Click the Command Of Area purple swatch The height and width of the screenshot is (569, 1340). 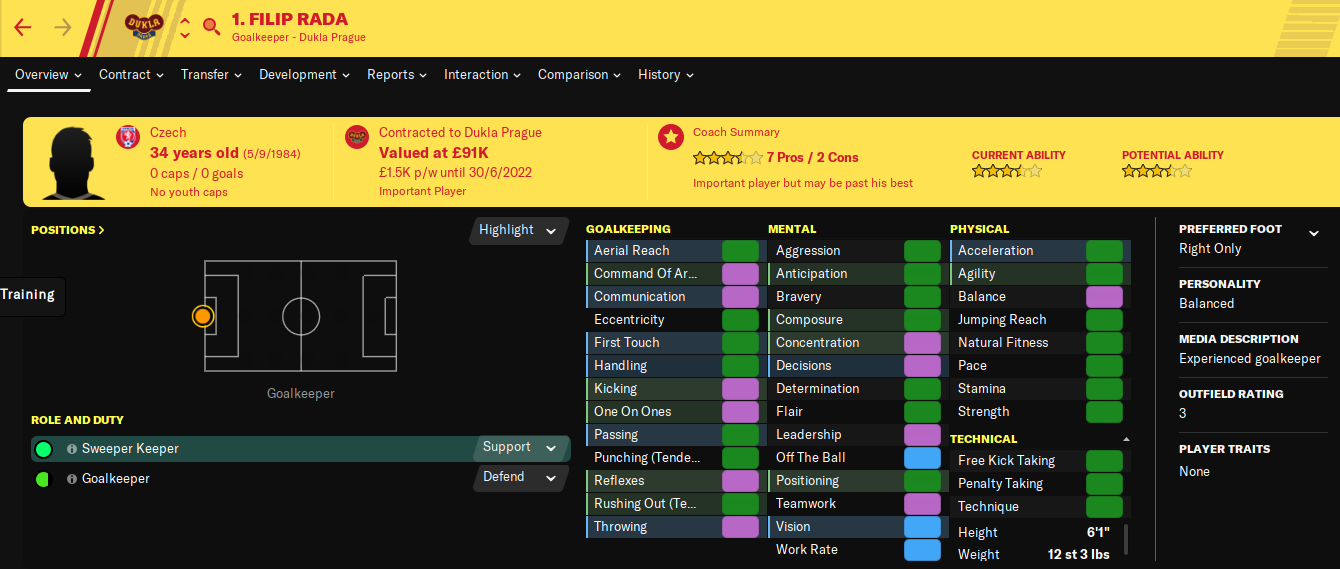(x=740, y=274)
